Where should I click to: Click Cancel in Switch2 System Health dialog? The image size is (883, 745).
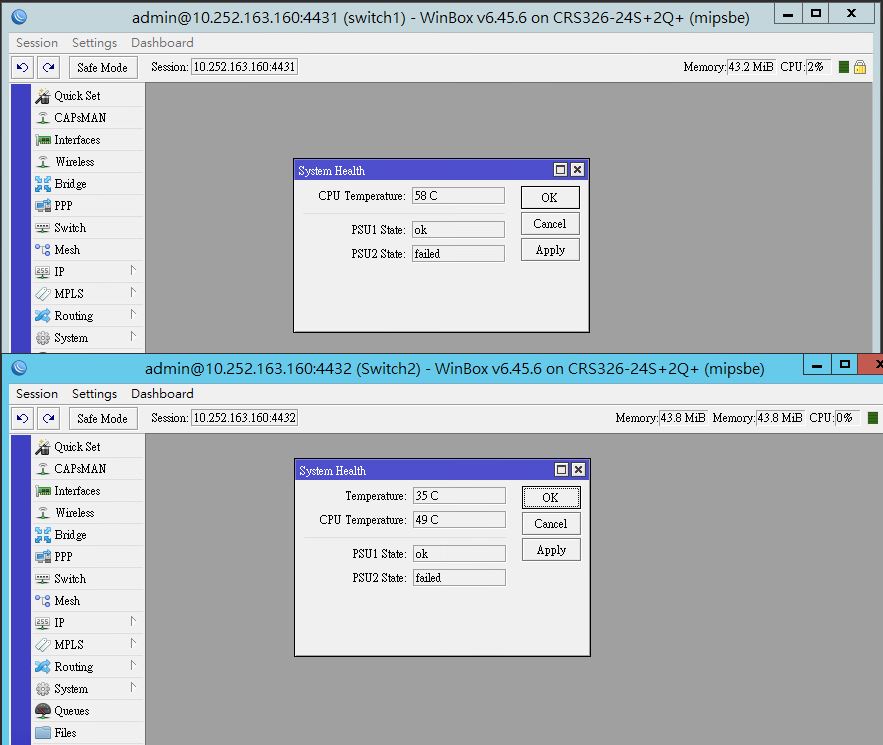pos(551,524)
